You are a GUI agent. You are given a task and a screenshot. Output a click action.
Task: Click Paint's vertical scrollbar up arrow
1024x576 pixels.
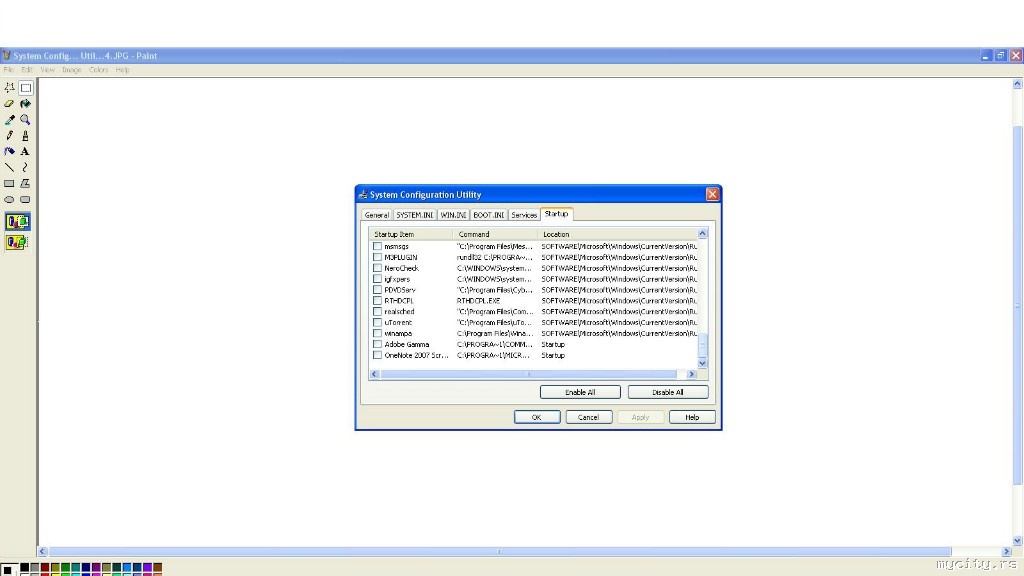pyautogui.click(x=1017, y=84)
